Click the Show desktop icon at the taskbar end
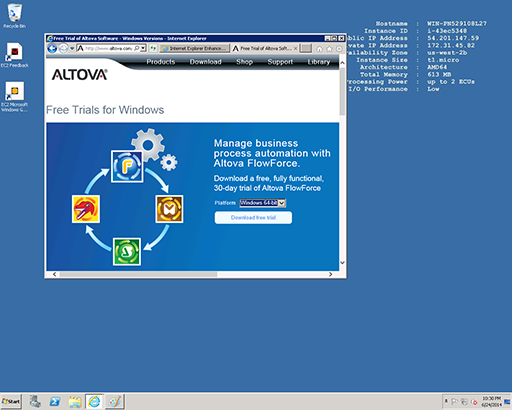This screenshot has height=410, width=512. [507, 401]
